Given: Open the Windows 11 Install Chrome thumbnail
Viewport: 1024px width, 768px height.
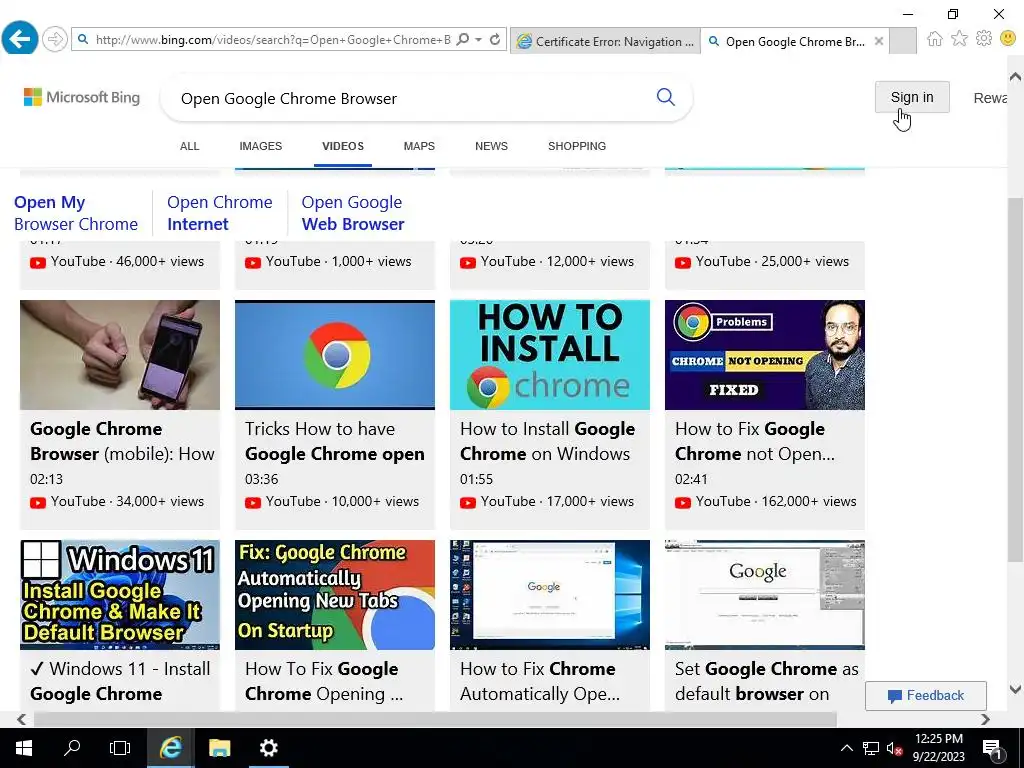Looking at the screenshot, I should coord(120,595).
